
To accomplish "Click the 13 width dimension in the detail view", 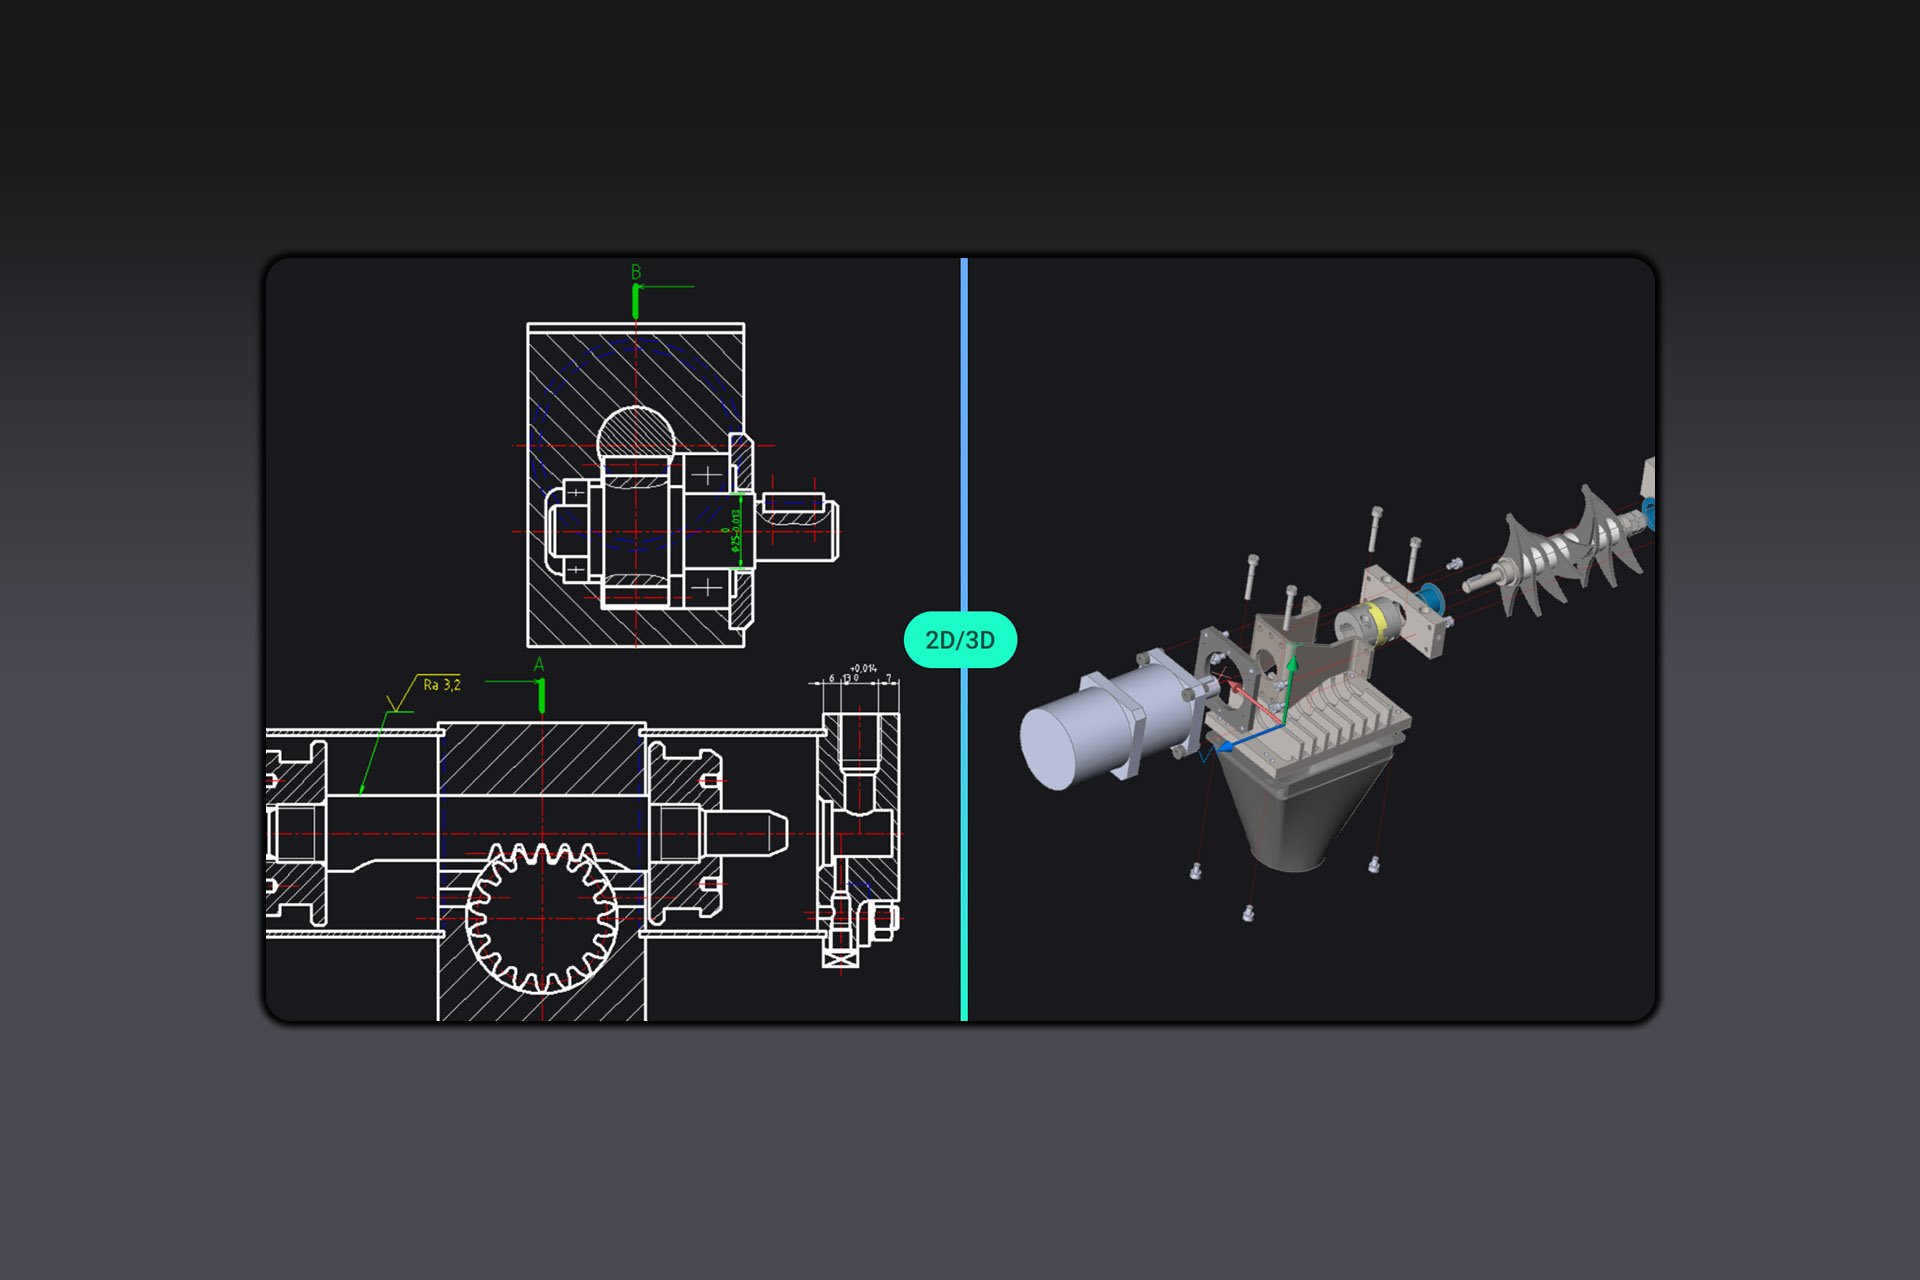I will (x=847, y=677).
